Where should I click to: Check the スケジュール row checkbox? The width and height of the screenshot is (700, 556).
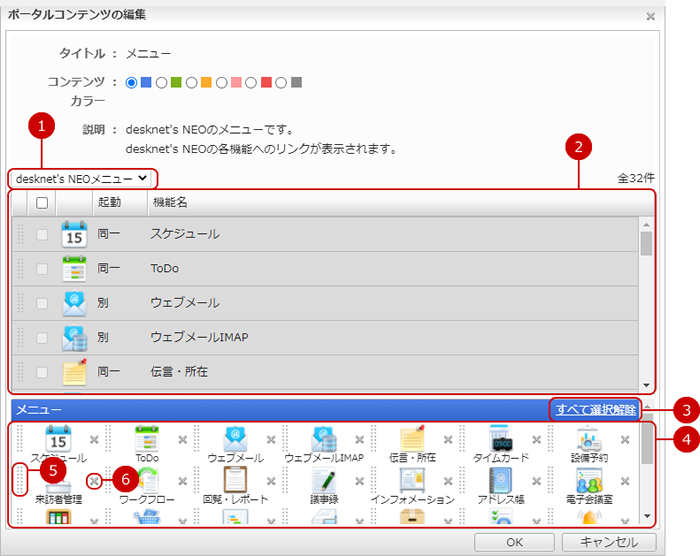coord(41,234)
